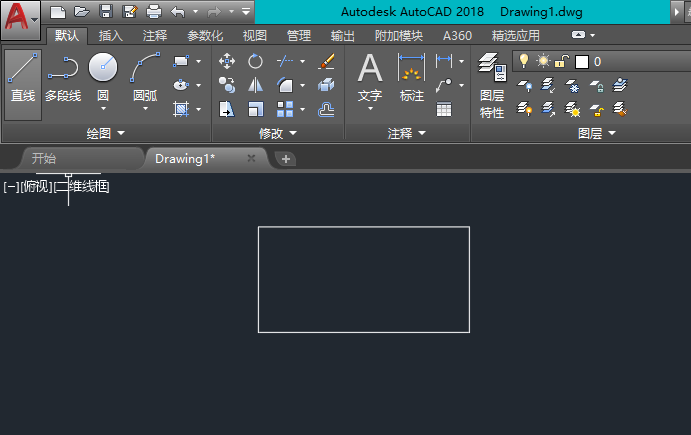Expand the 图层 panel flyout
The width and height of the screenshot is (691, 435).
(x=597, y=133)
